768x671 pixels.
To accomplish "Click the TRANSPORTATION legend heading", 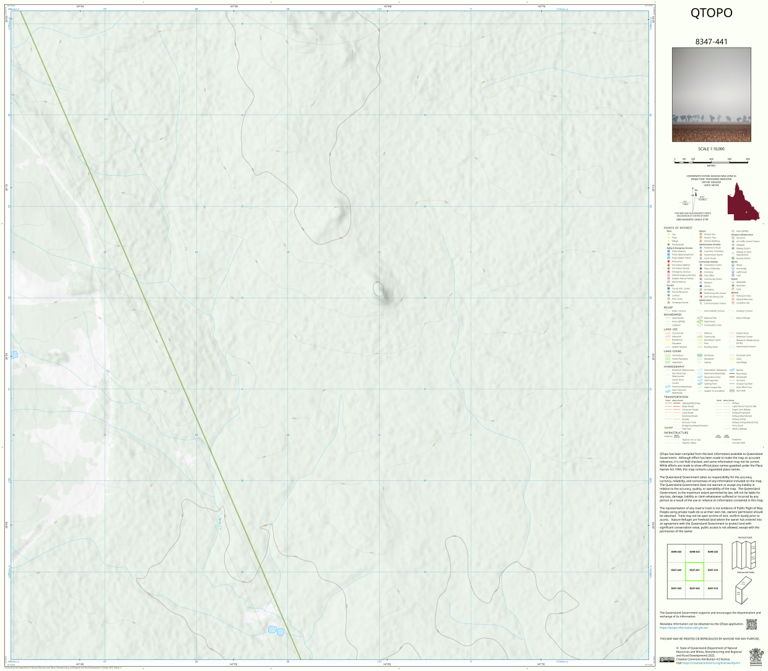I will (x=676, y=397).
